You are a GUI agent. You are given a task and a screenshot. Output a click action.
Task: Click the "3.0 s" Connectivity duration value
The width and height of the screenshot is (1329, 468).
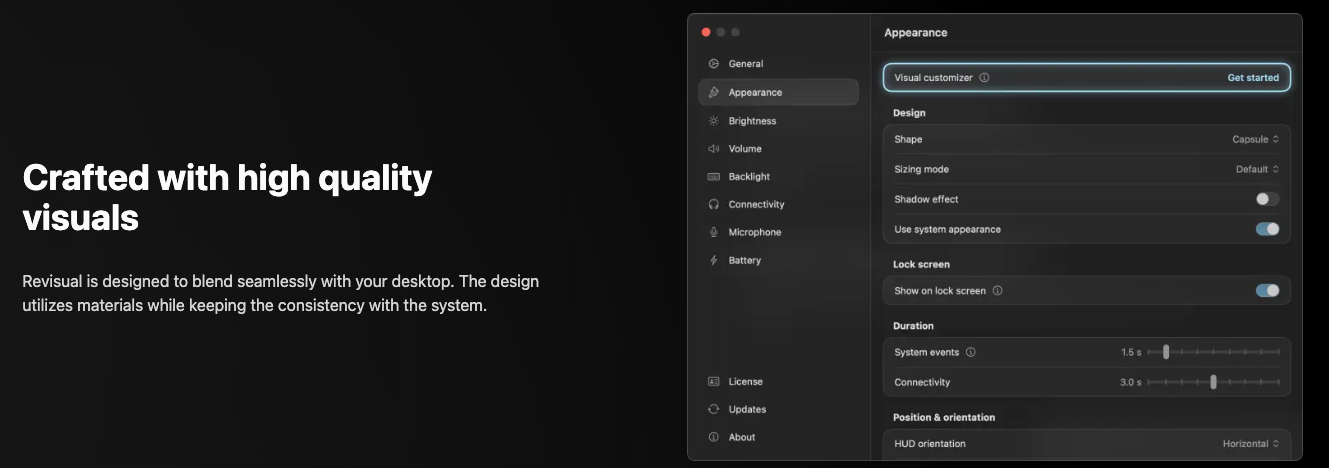tap(1130, 382)
